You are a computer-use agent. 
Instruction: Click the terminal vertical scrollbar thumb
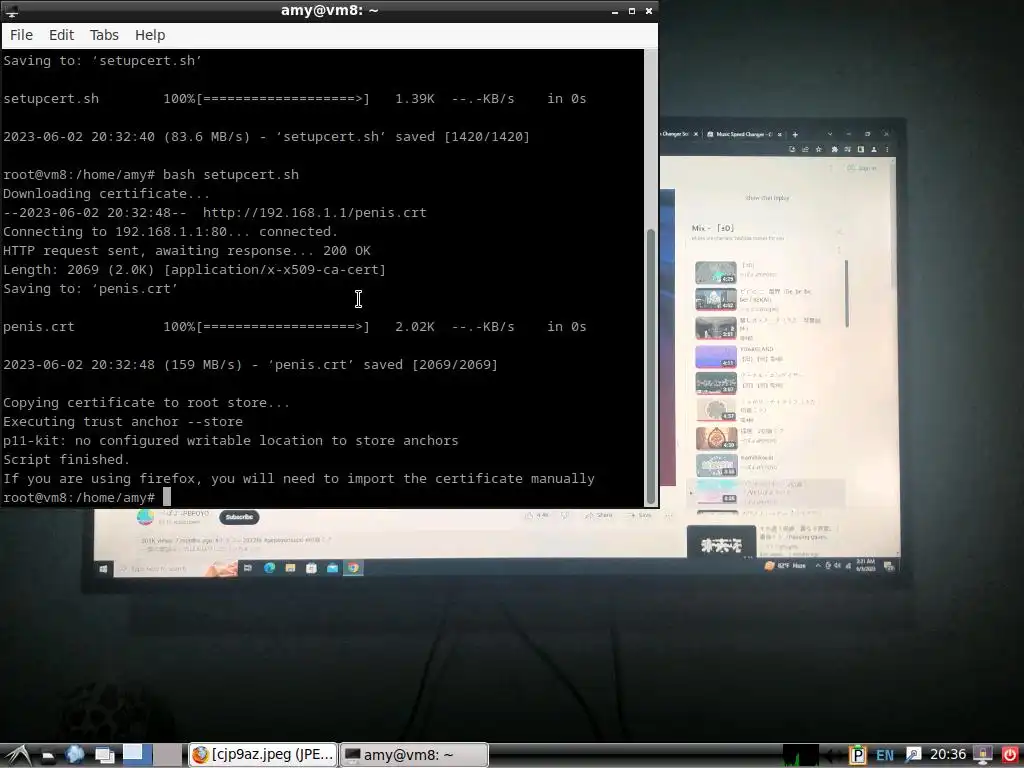650,367
